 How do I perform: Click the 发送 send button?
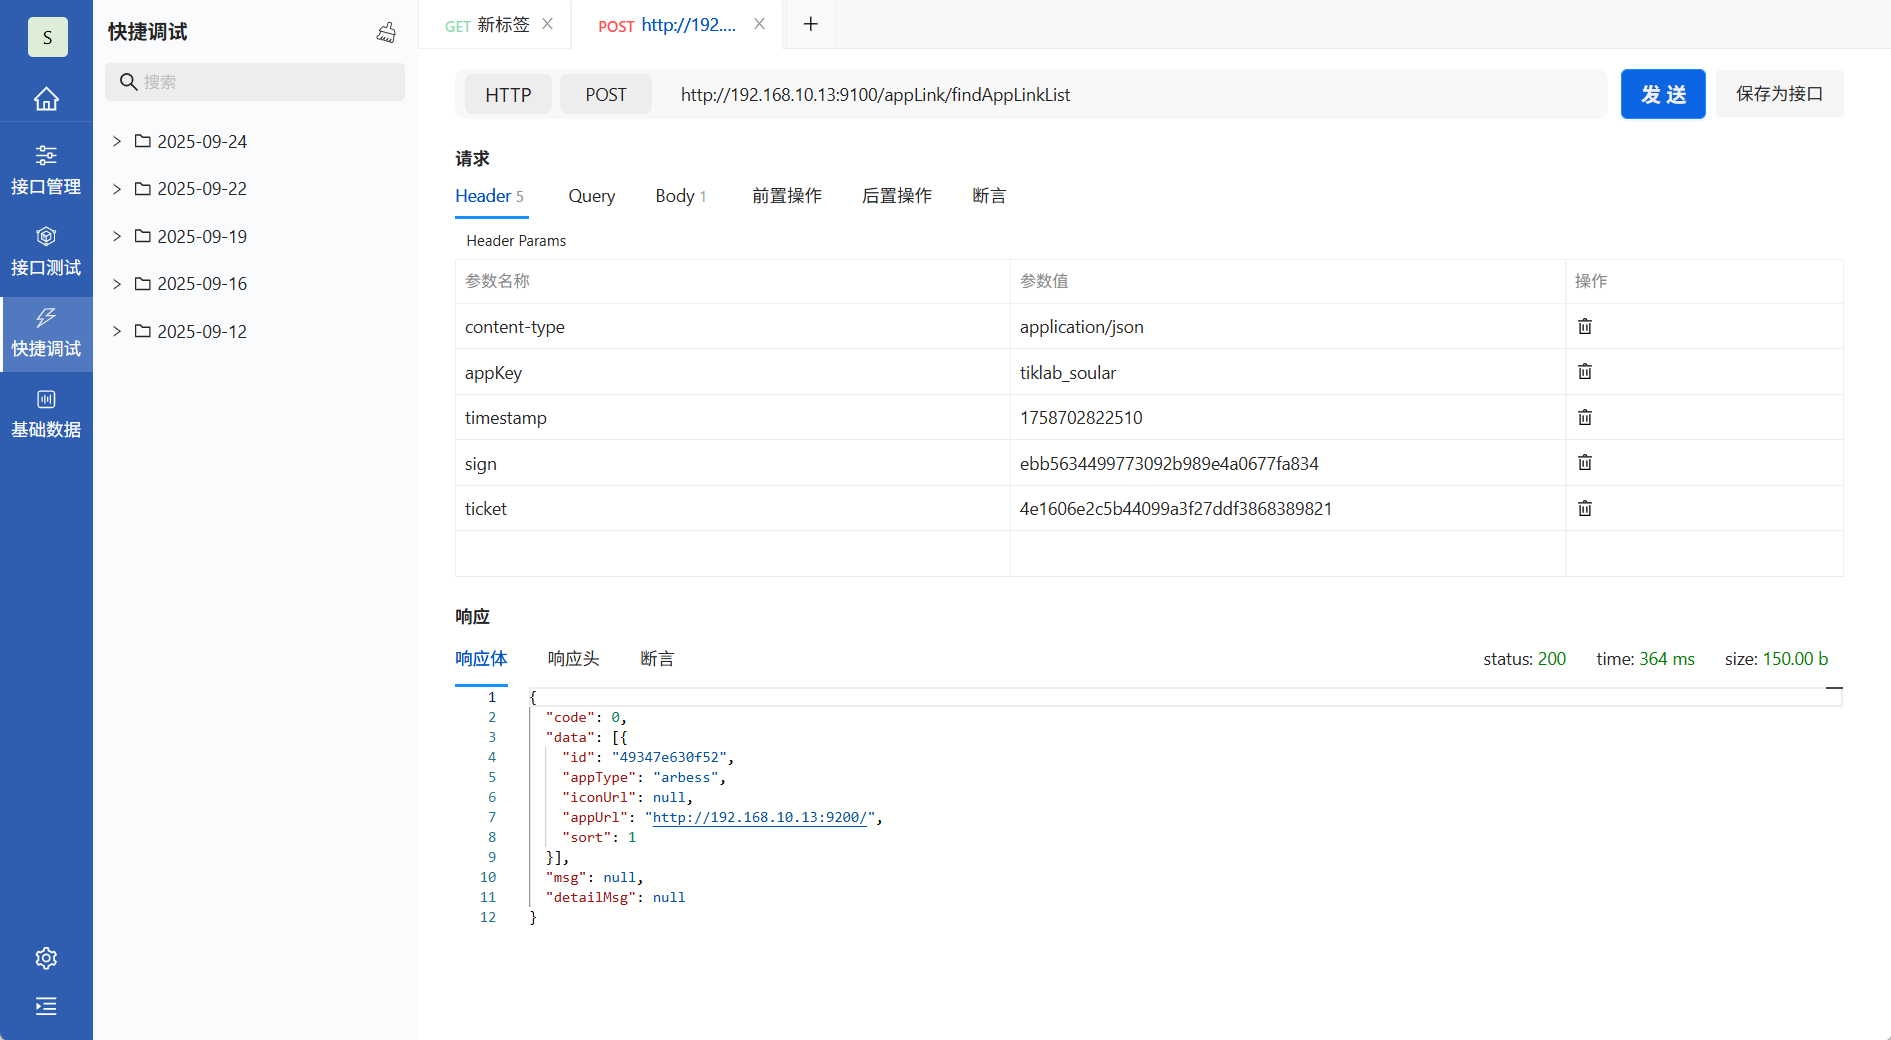coord(1663,94)
